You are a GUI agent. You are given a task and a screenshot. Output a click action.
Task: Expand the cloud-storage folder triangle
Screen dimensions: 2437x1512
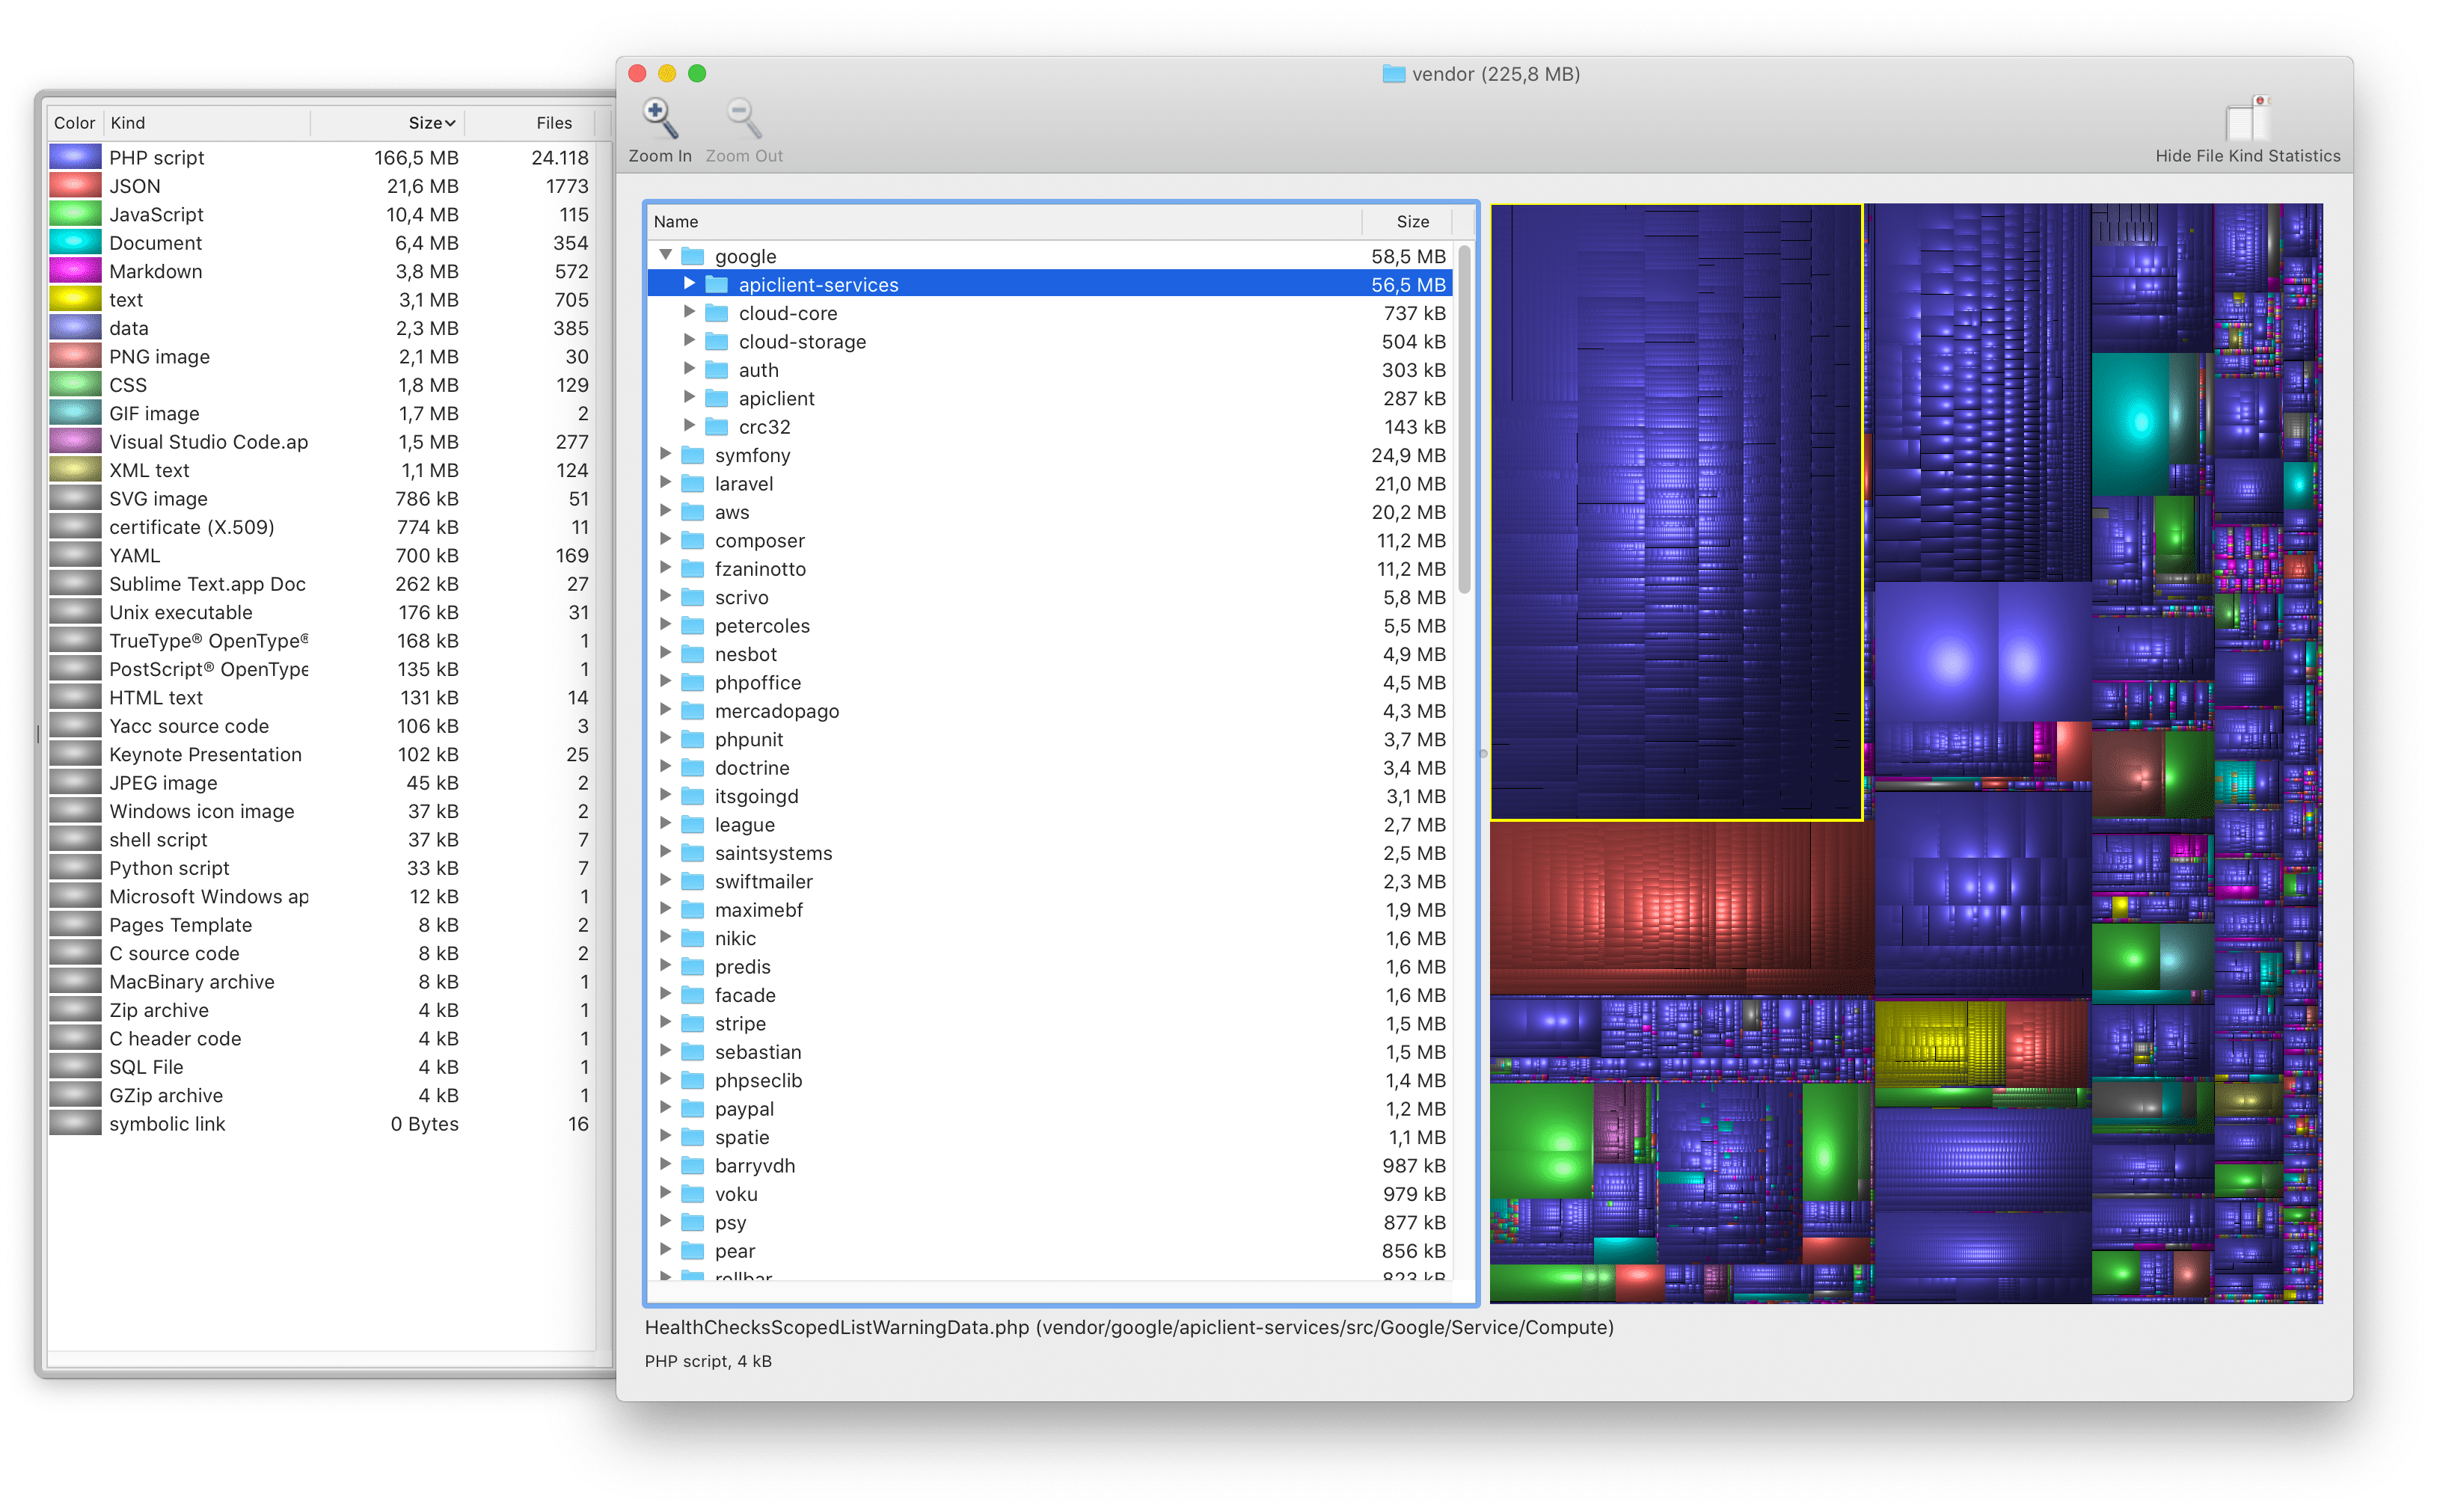689,341
